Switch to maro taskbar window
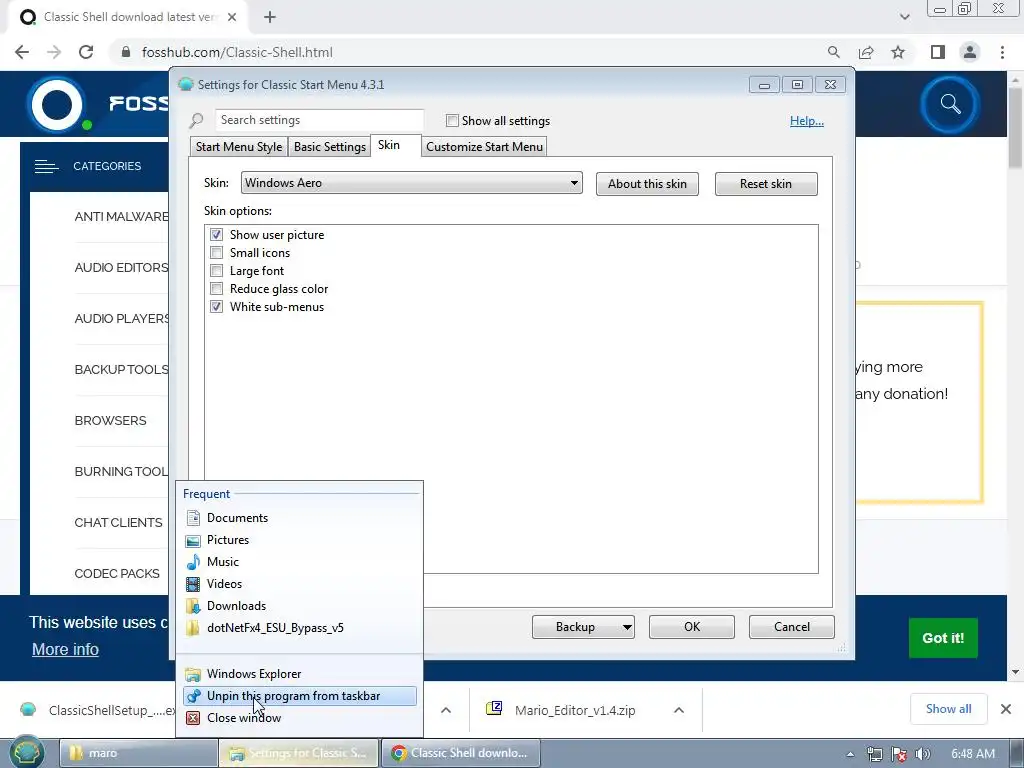The image size is (1024, 768). [x=138, y=753]
